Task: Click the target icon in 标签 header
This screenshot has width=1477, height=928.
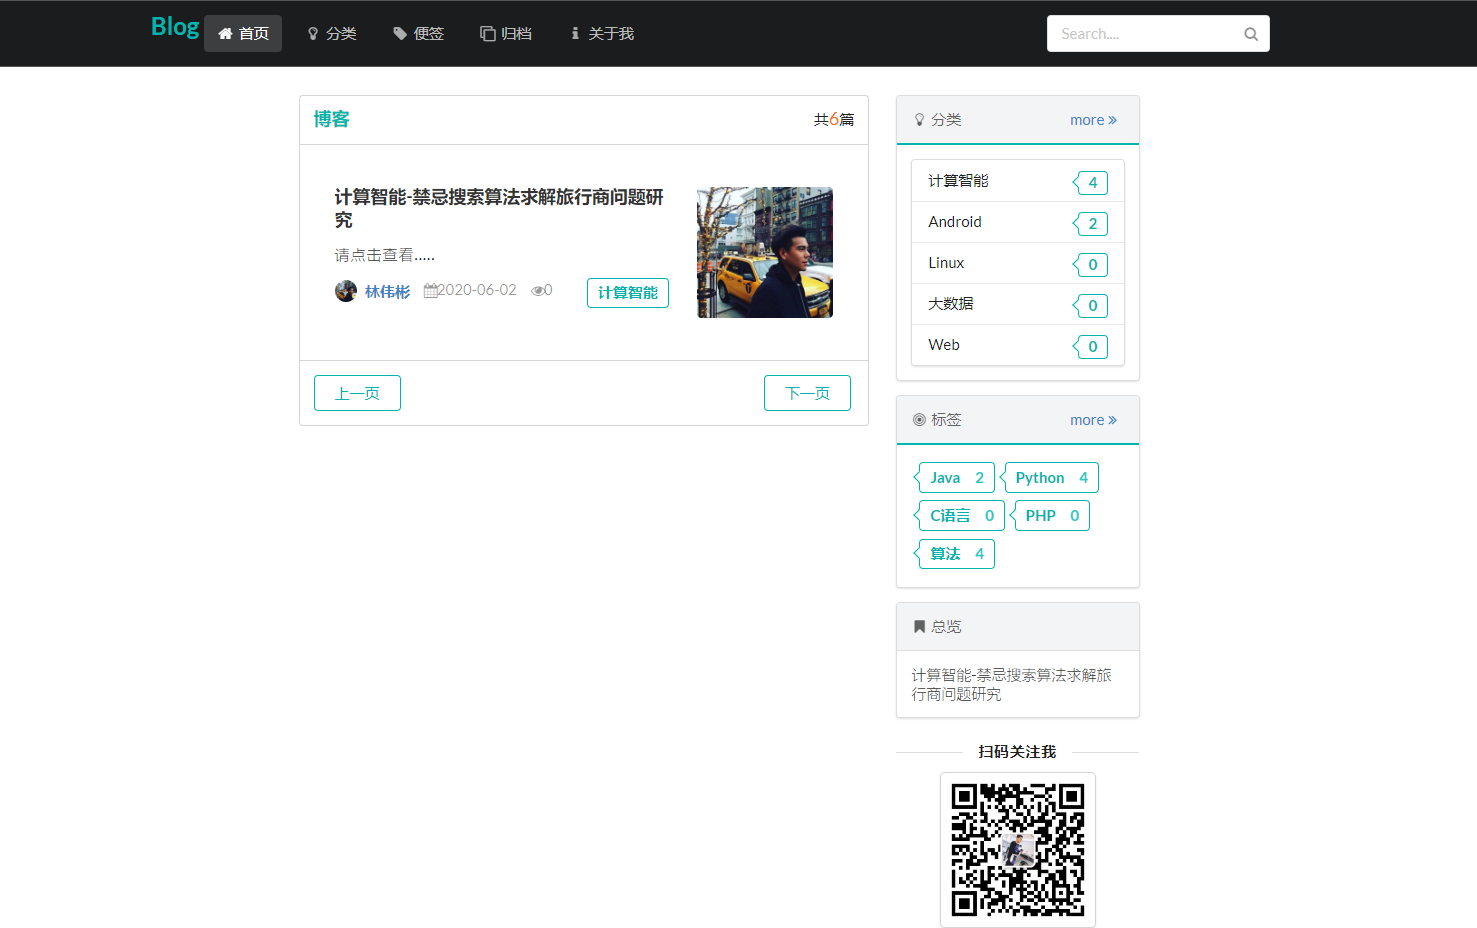Action: coord(919,420)
